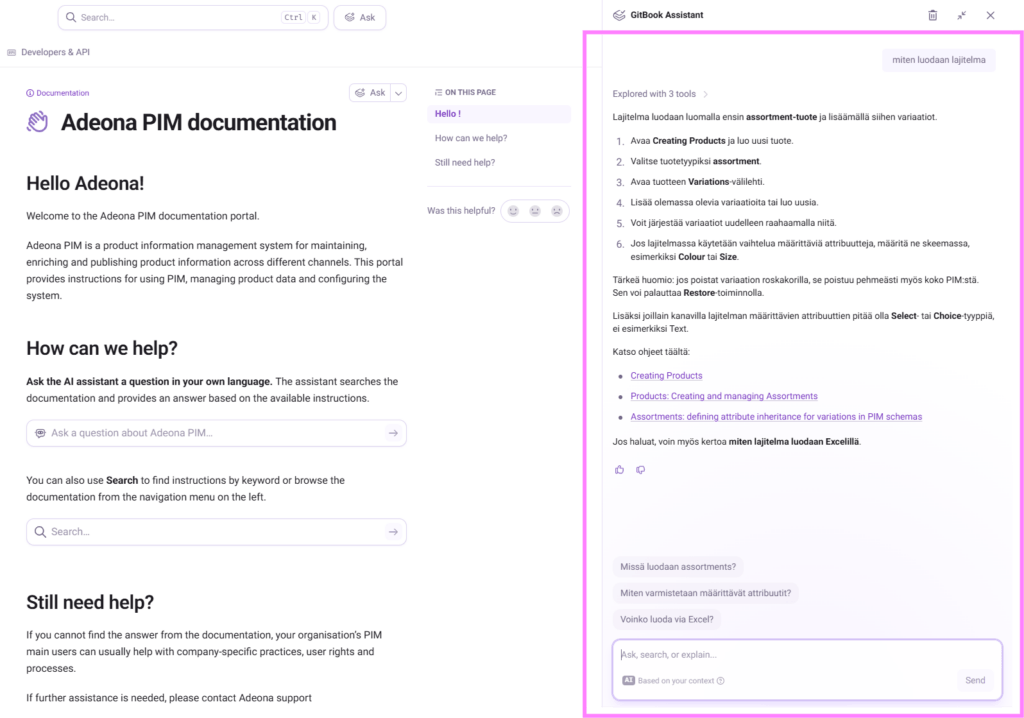Click the ON THIS PAGE heading

coord(465,92)
